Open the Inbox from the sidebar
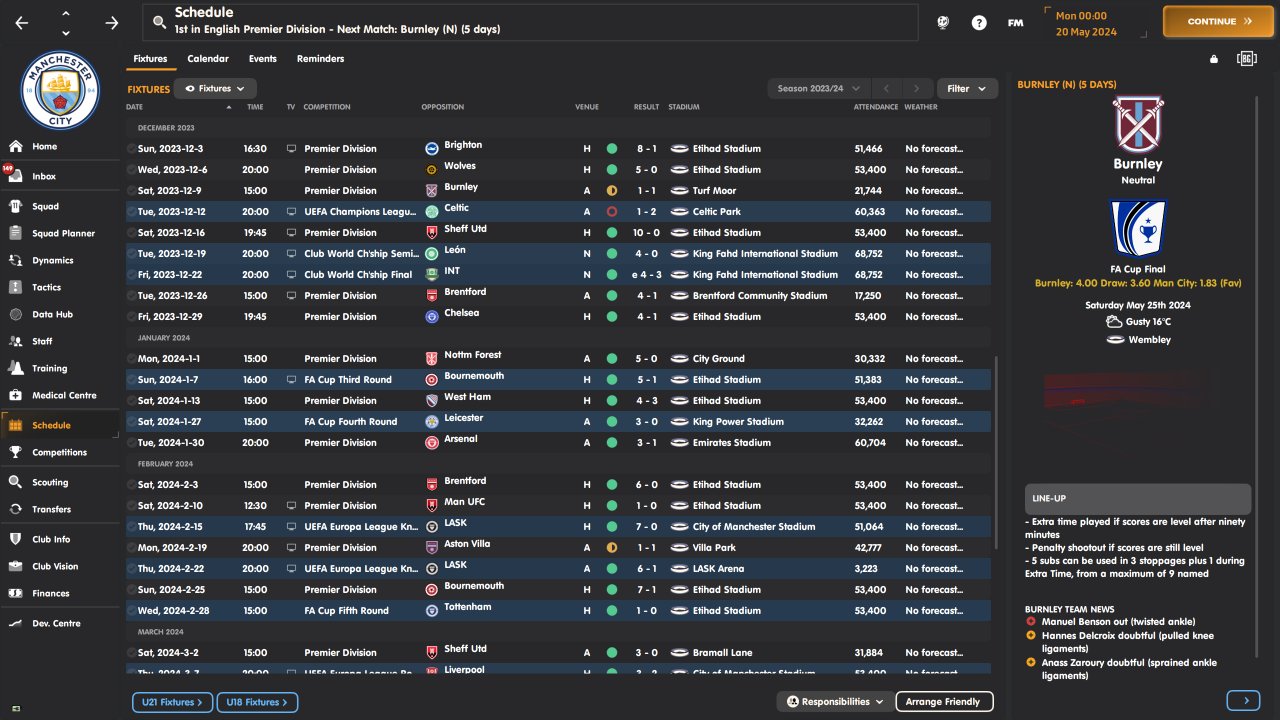Screen dimensions: 1280x720 [x=44, y=177]
